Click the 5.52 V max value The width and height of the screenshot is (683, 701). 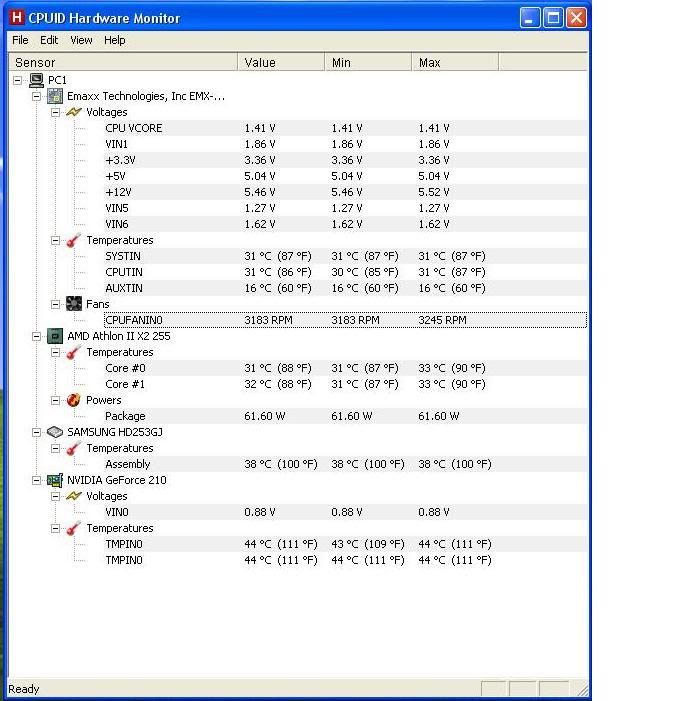(434, 192)
